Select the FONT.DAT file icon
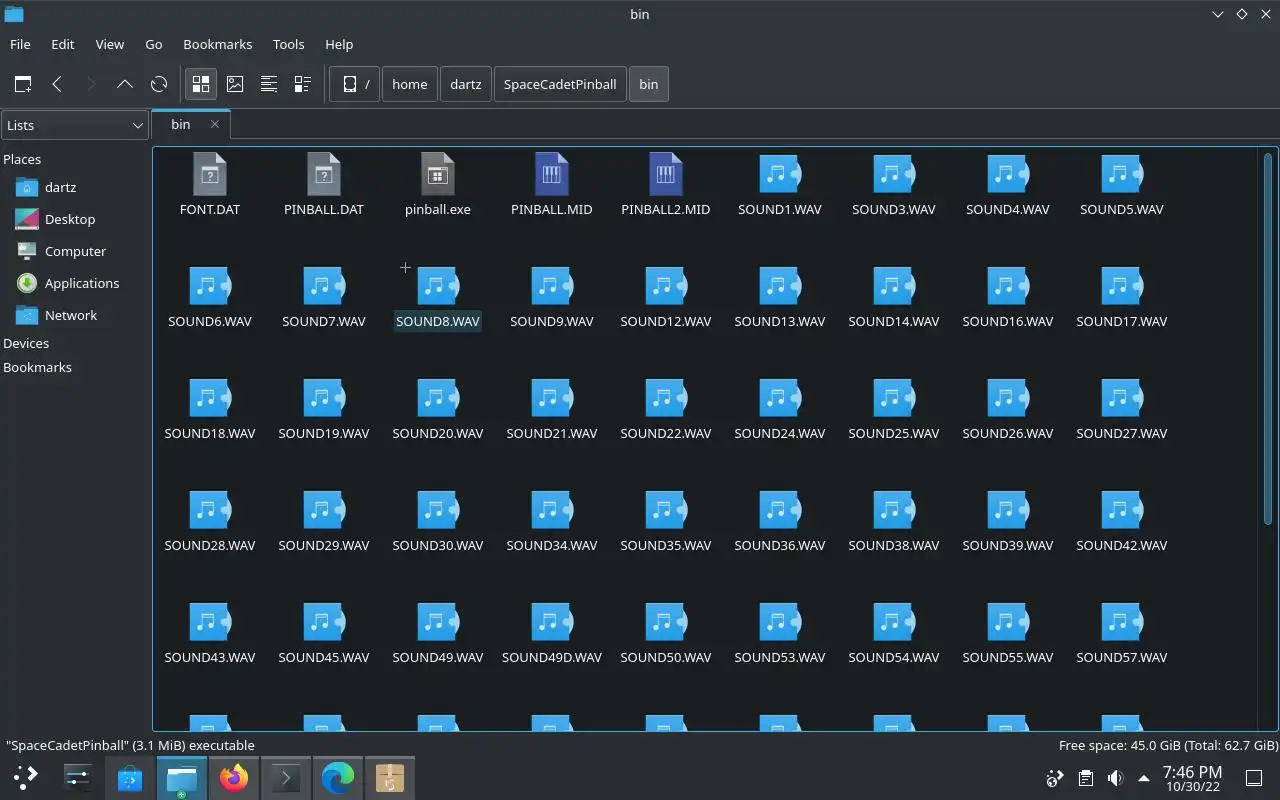Viewport: 1280px width, 800px height. pos(210,174)
